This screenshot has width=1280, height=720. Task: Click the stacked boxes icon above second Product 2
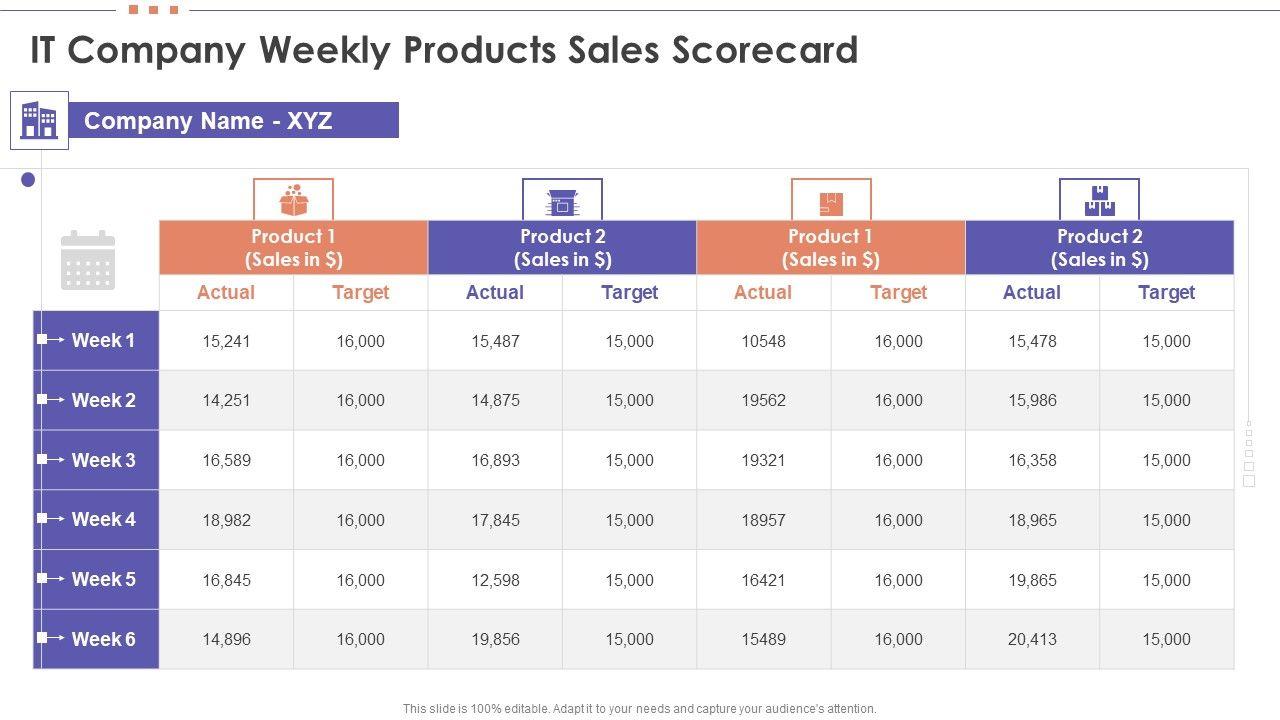coord(1099,201)
